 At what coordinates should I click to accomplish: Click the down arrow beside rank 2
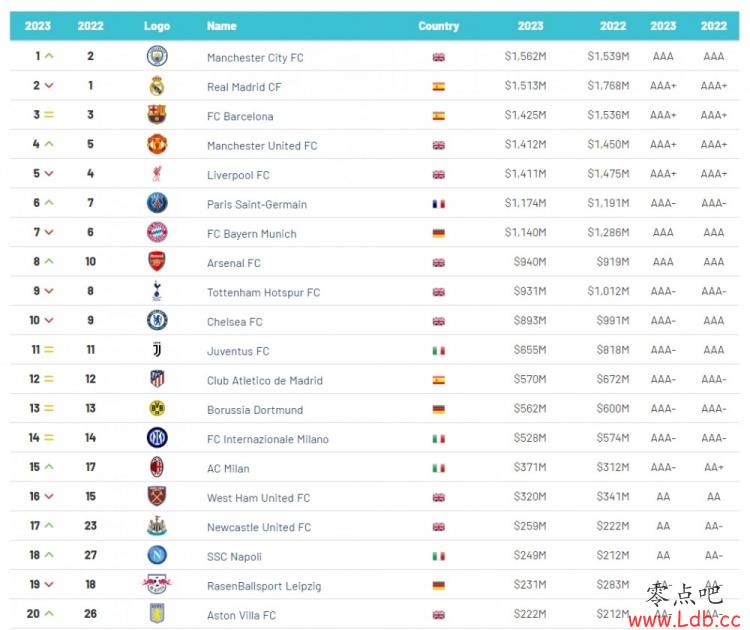(49, 86)
